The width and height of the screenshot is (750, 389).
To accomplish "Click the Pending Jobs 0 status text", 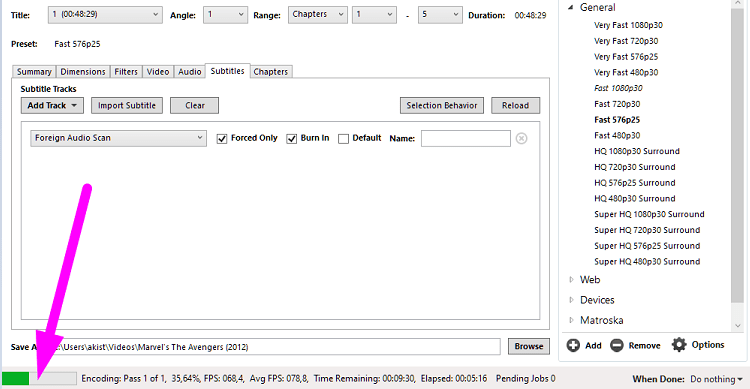I will [x=526, y=379].
